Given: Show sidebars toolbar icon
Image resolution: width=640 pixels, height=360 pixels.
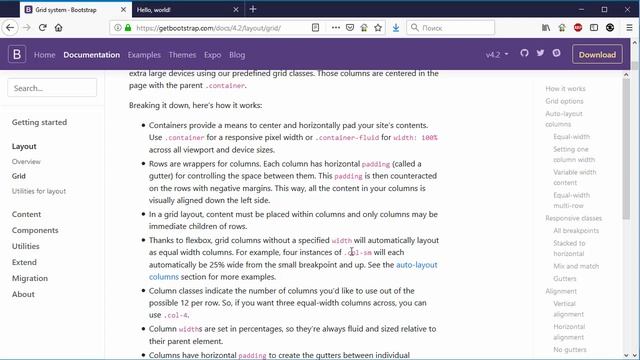Looking at the screenshot, I should 594,28.
